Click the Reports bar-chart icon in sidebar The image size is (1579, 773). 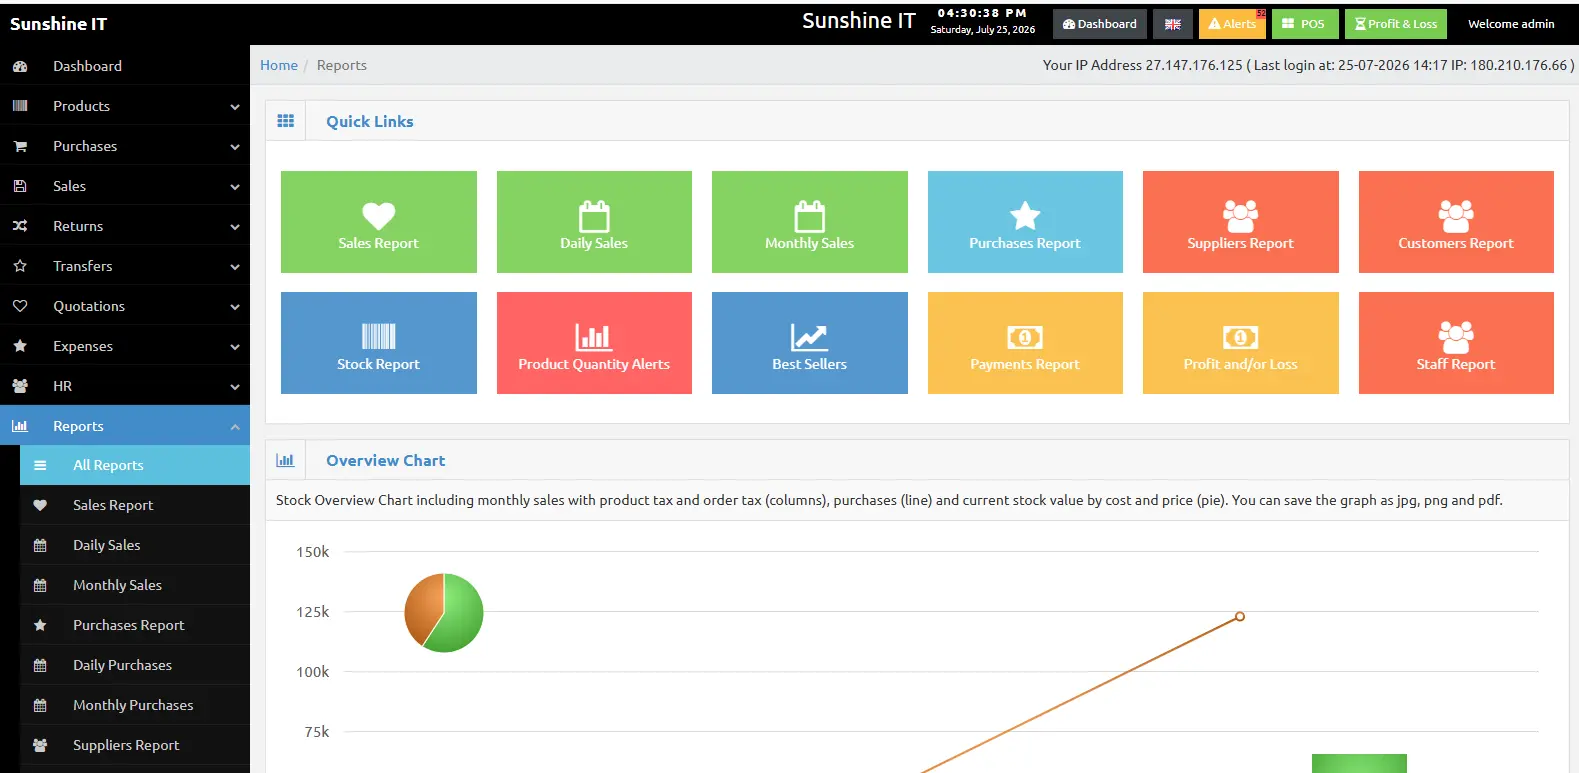20,426
